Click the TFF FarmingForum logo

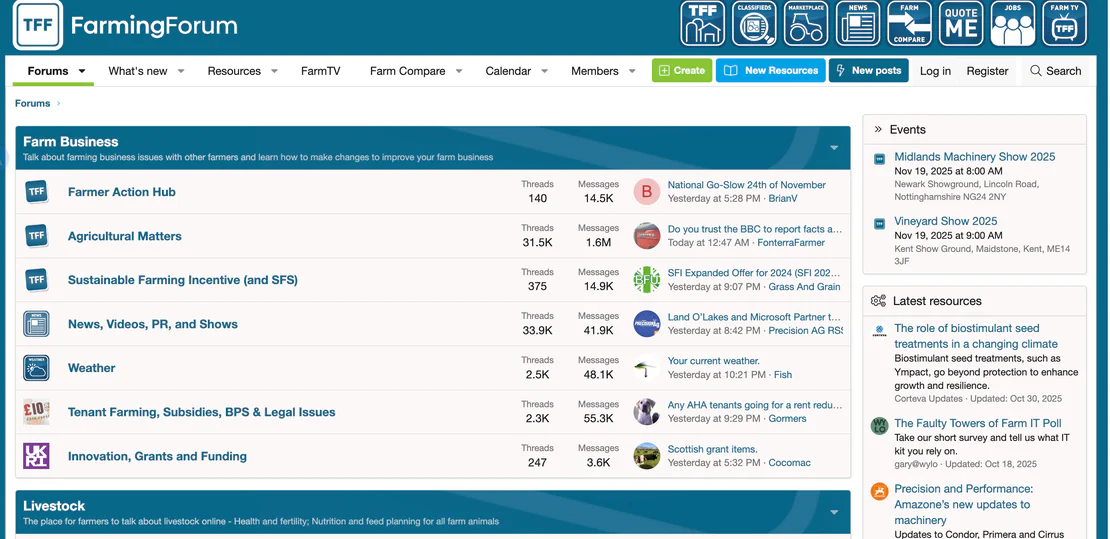(125, 26)
